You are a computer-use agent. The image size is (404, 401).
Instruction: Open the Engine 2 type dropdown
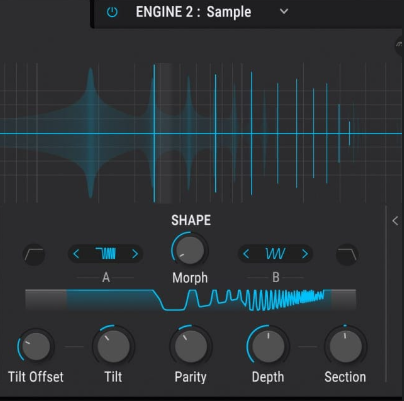[284, 12]
